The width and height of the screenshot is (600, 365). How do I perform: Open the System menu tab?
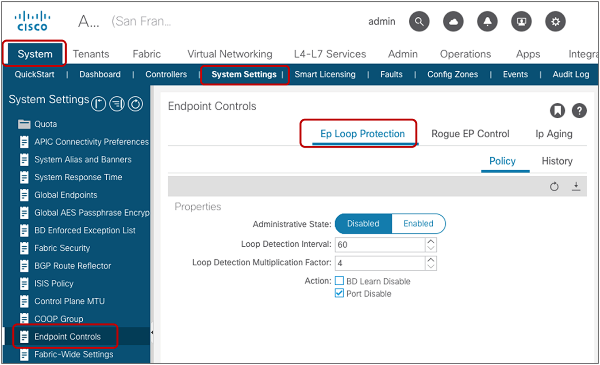click(x=34, y=54)
